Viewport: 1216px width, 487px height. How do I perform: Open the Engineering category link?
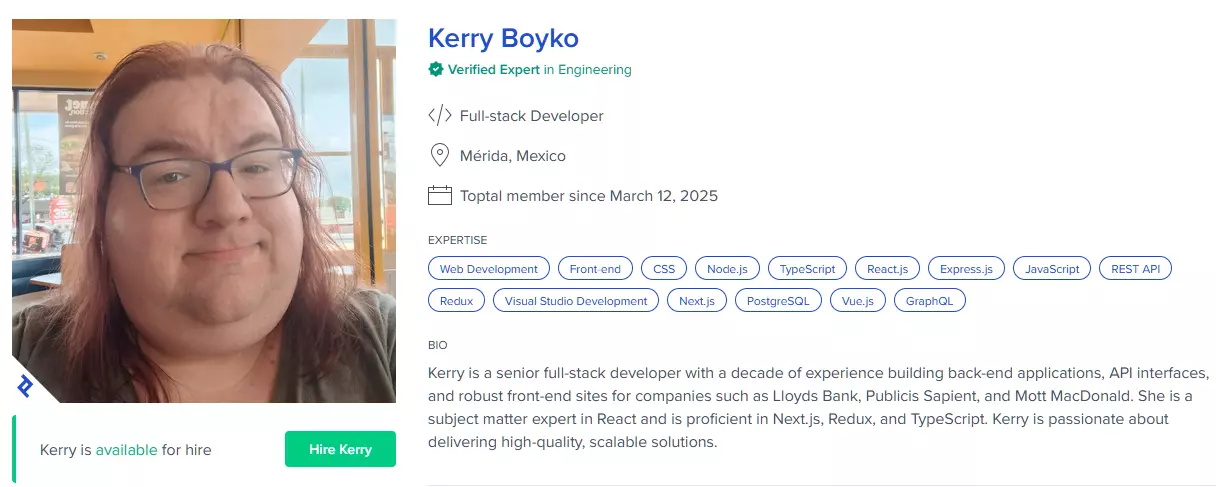click(x=594, y=70)
